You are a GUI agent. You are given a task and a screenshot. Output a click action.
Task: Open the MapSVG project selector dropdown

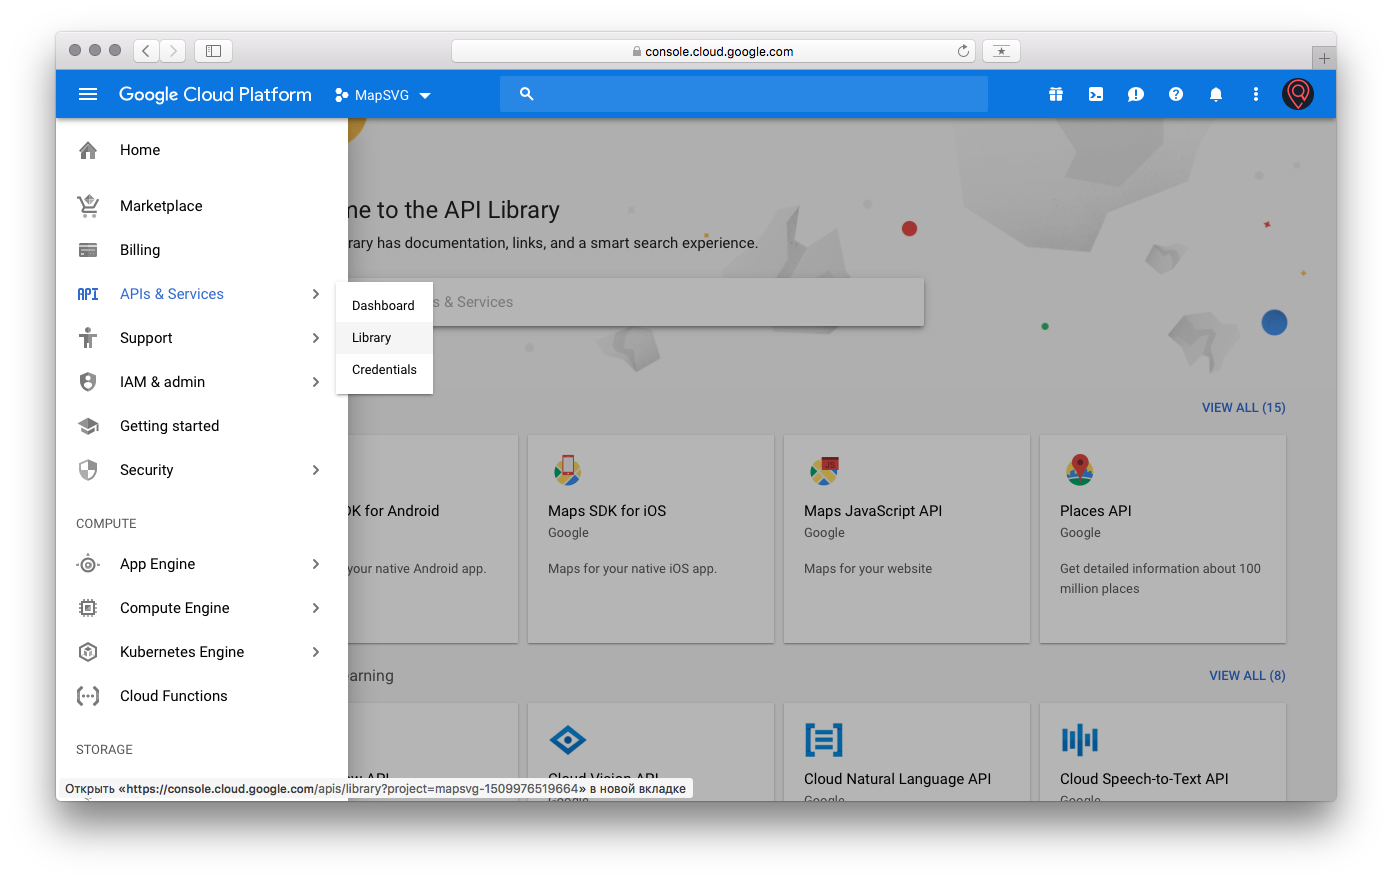(382, 95)
